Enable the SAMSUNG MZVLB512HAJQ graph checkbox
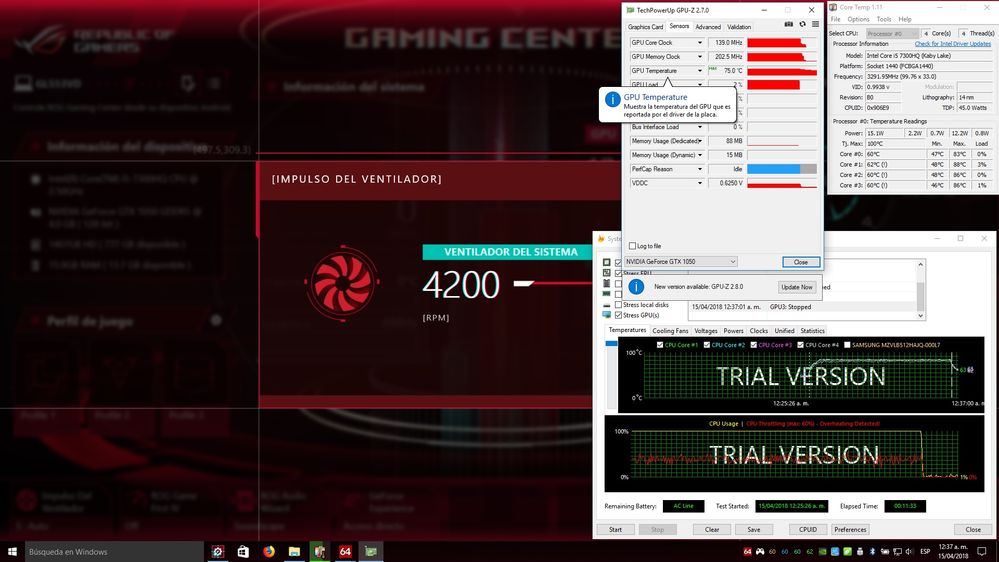Image resolution: width=999 pixels, height=562 pixels. click(x=847, y=345)
